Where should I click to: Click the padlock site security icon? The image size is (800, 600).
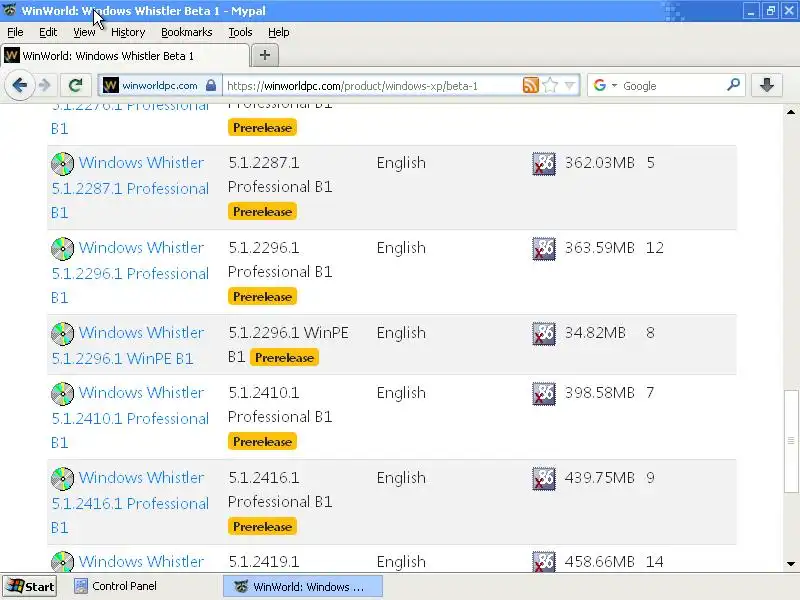(x=211, y=85)
